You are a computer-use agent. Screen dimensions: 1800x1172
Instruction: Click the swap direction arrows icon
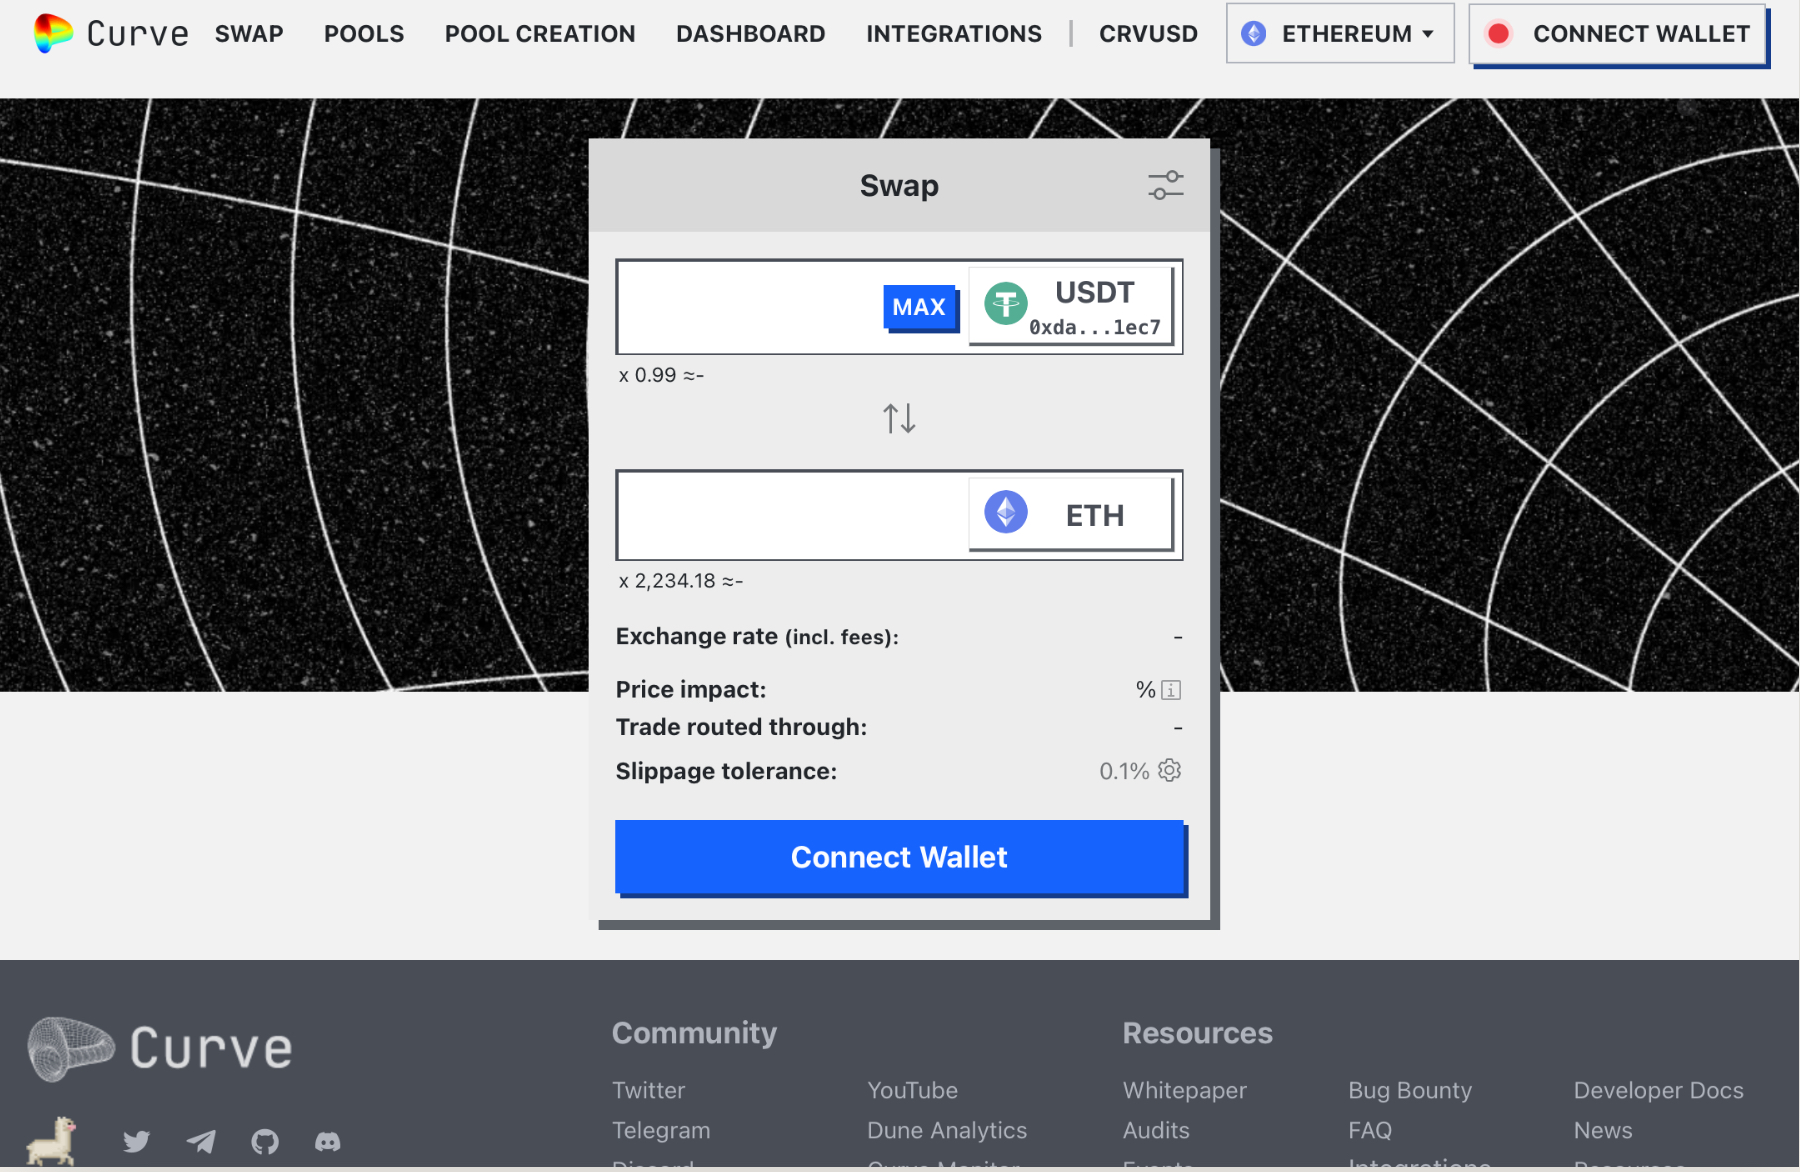click(899, 418)
